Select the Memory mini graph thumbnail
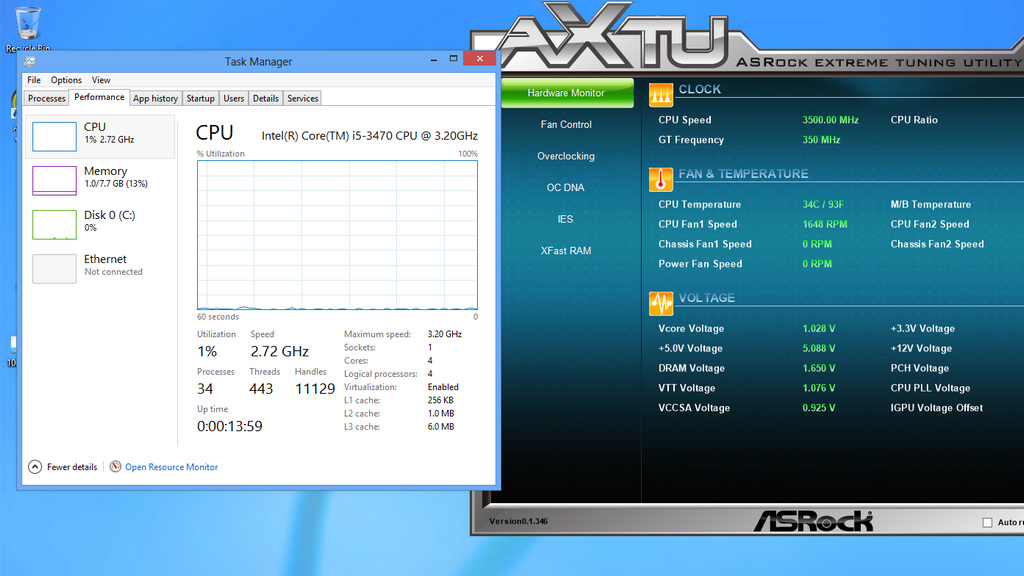 coord(54,180)
